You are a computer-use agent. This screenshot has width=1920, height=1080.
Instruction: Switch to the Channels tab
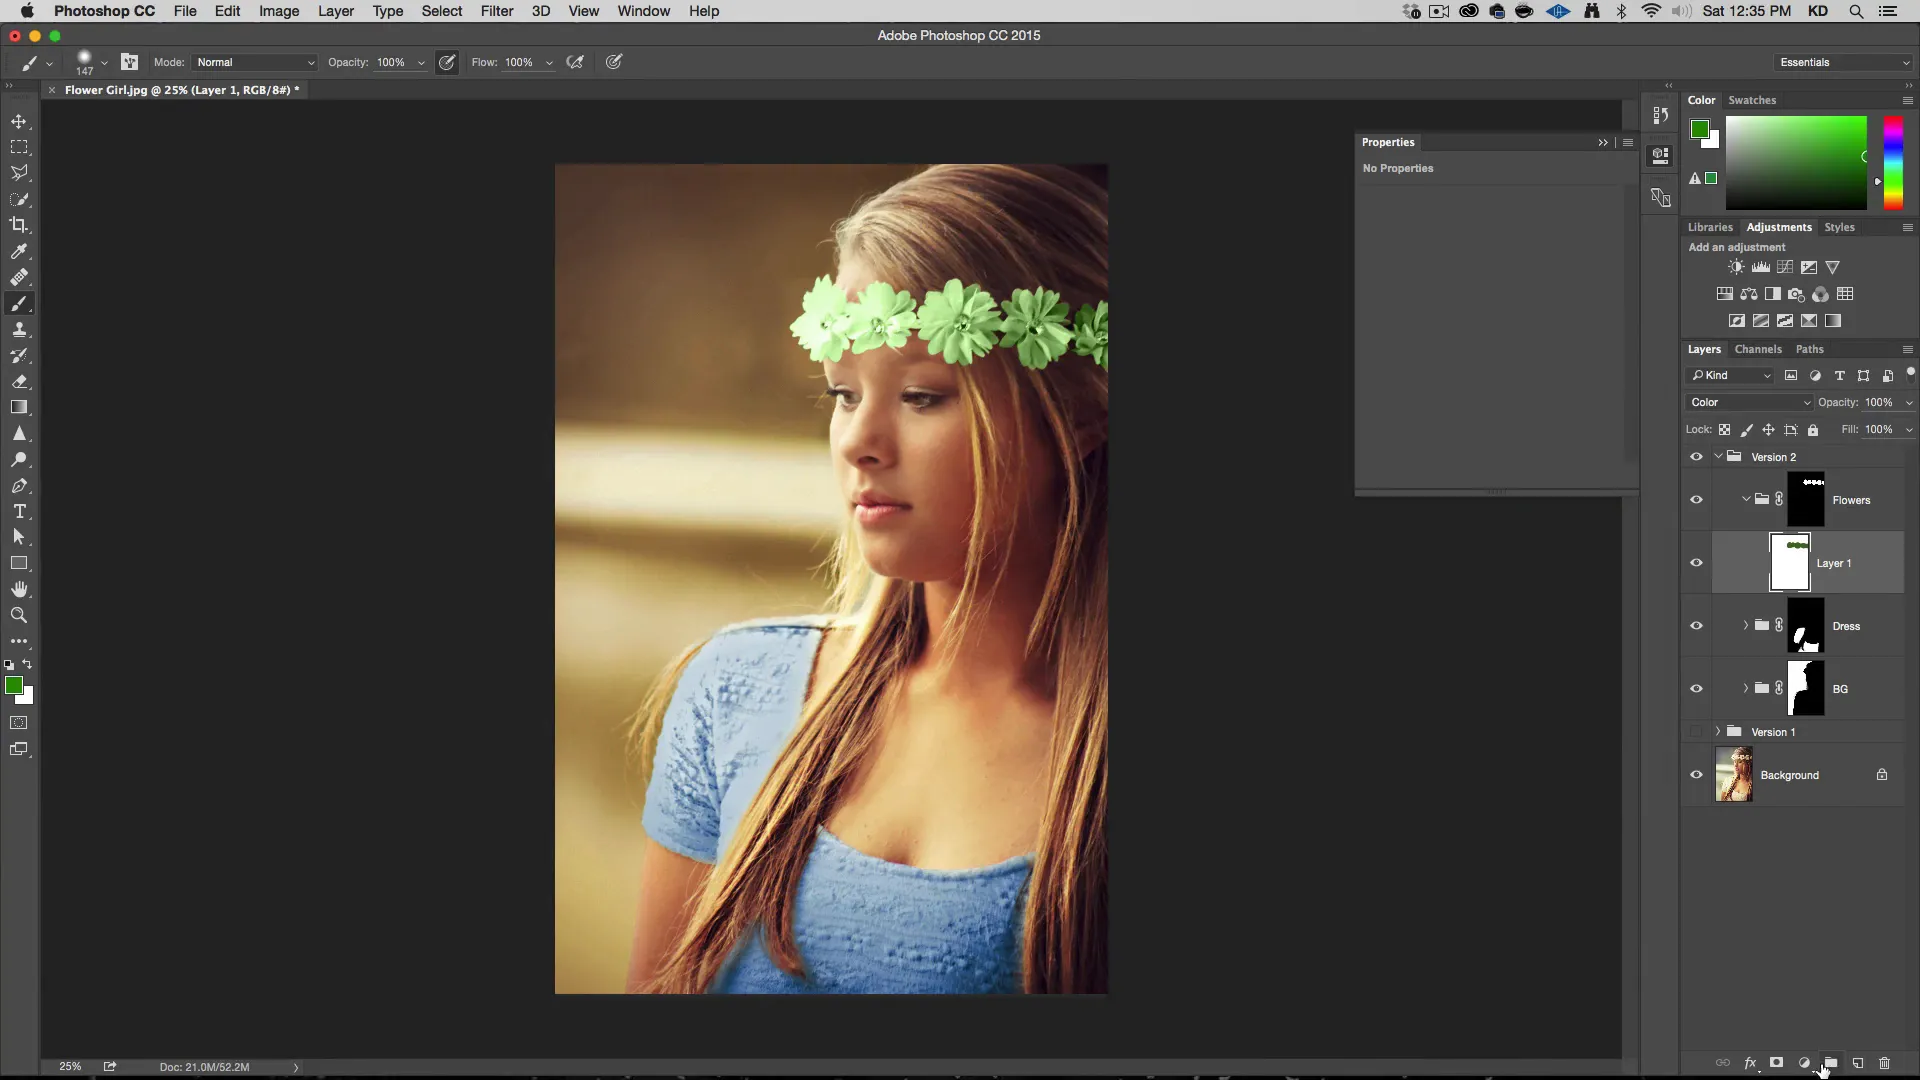1758,348
